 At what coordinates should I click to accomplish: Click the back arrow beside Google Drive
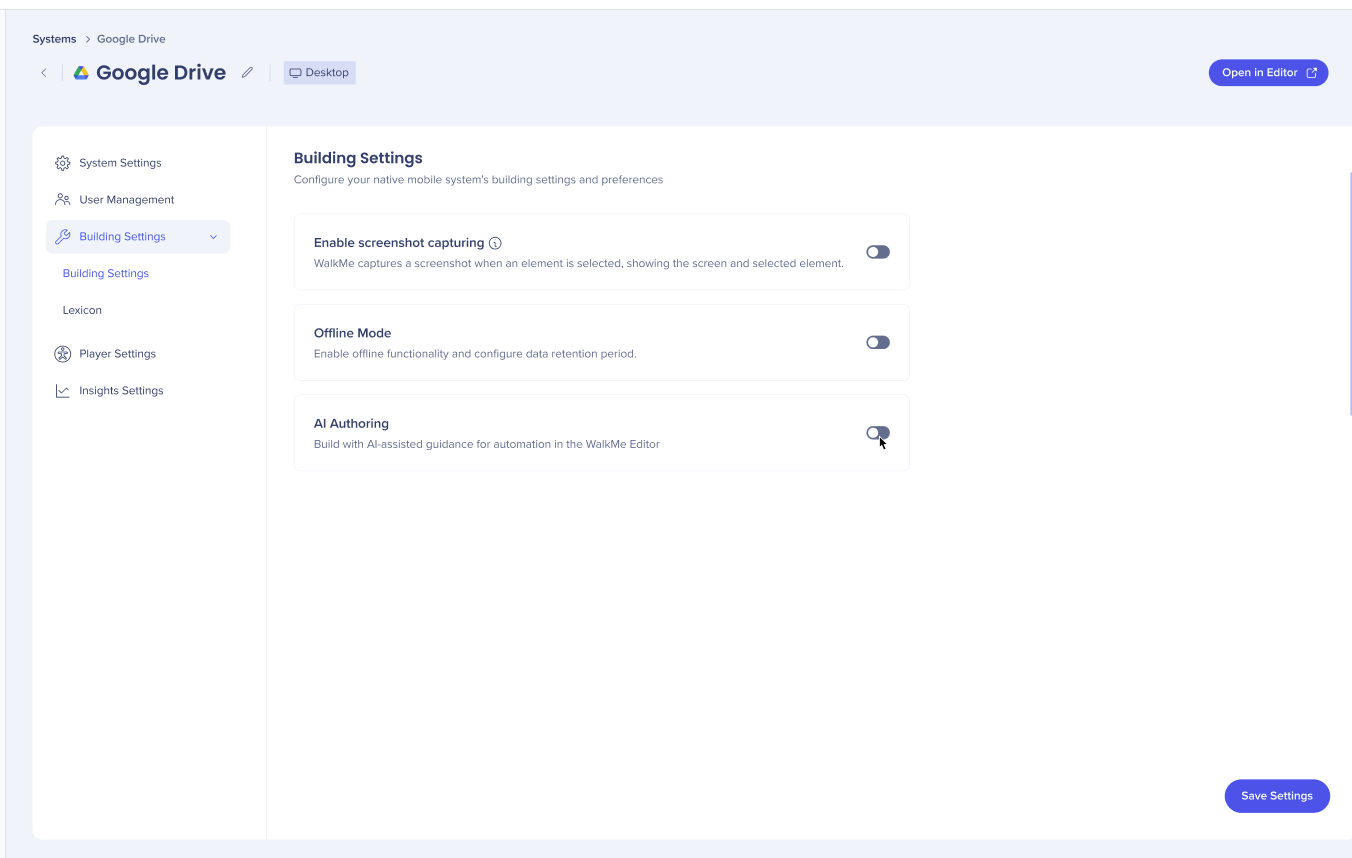click(43, 73)
